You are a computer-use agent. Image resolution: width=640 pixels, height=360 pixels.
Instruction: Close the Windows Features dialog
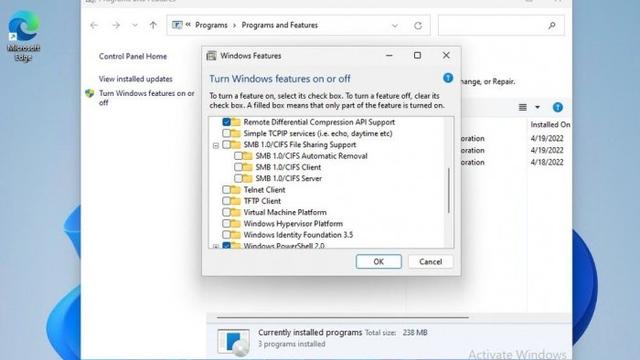[x=446, y=56]
